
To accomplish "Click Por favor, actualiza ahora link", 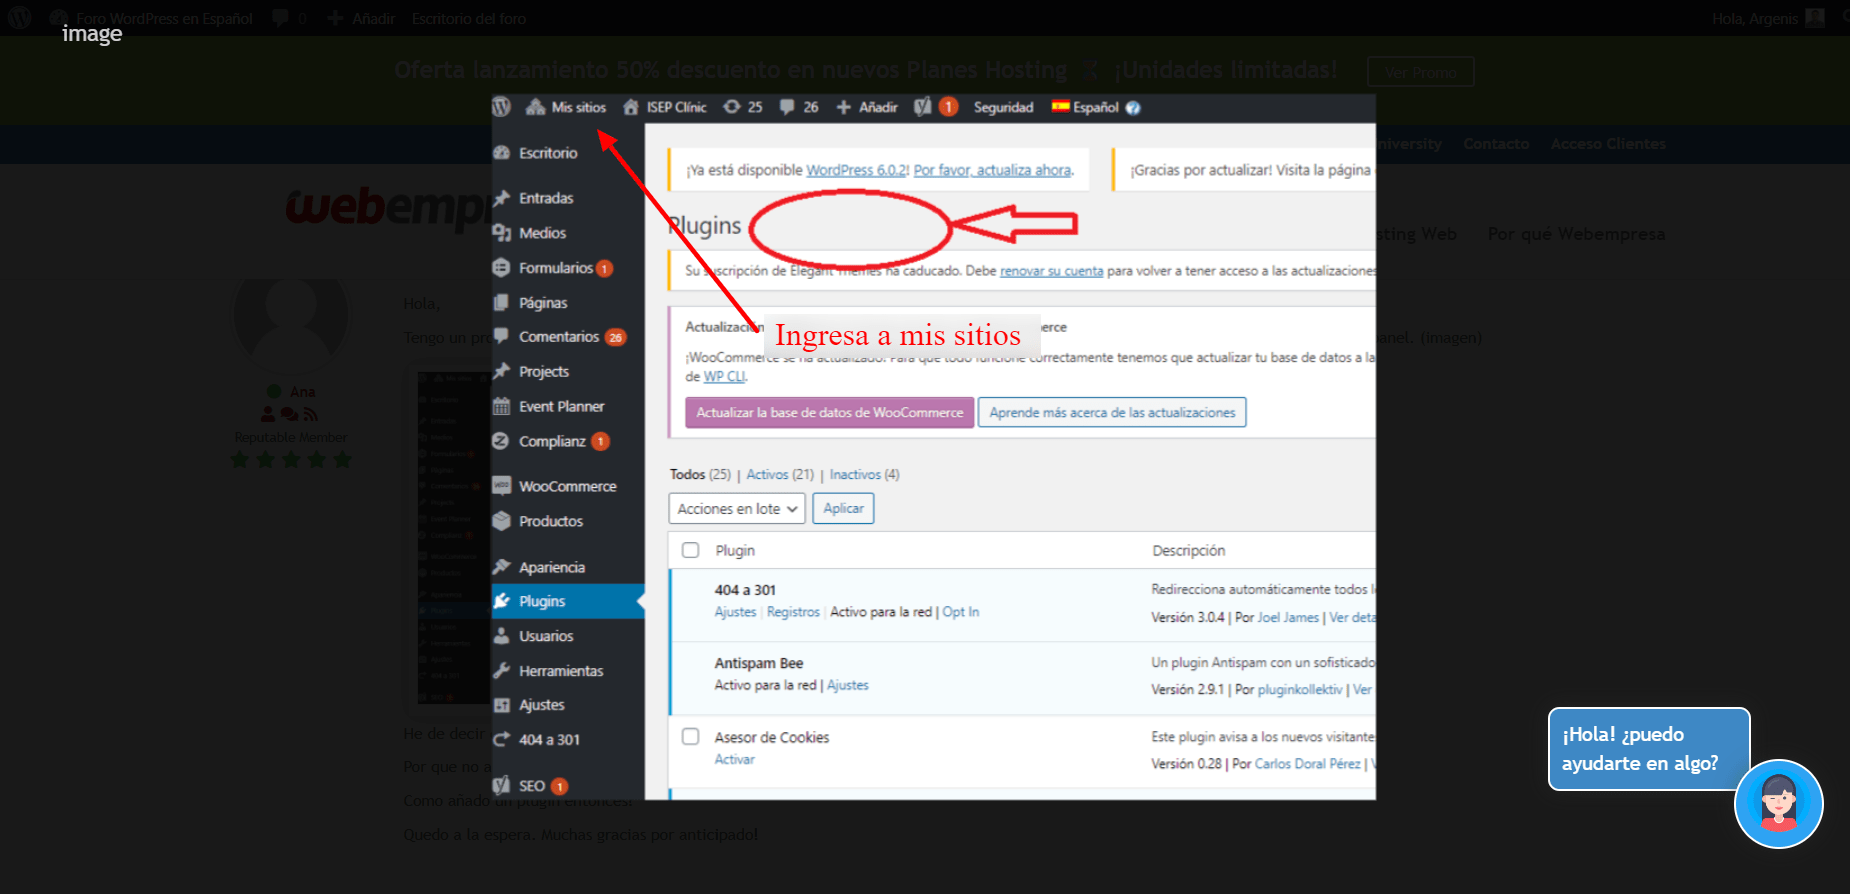I will [992, 170].
